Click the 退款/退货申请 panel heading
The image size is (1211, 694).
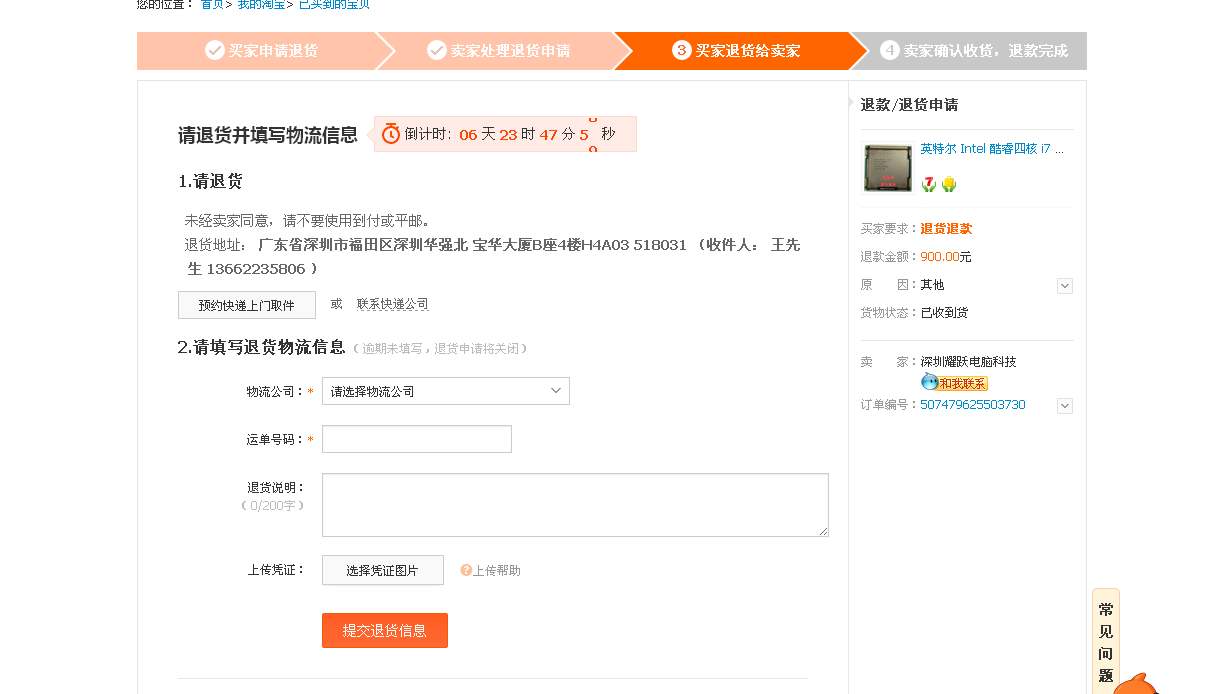[x=909, y=105]
